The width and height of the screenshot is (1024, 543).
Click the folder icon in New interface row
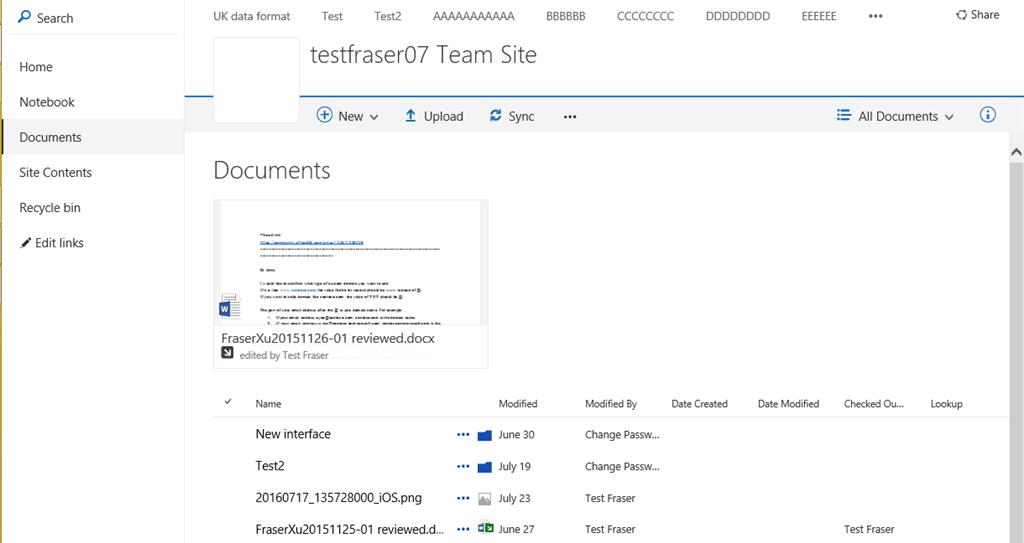pos(485,435)
